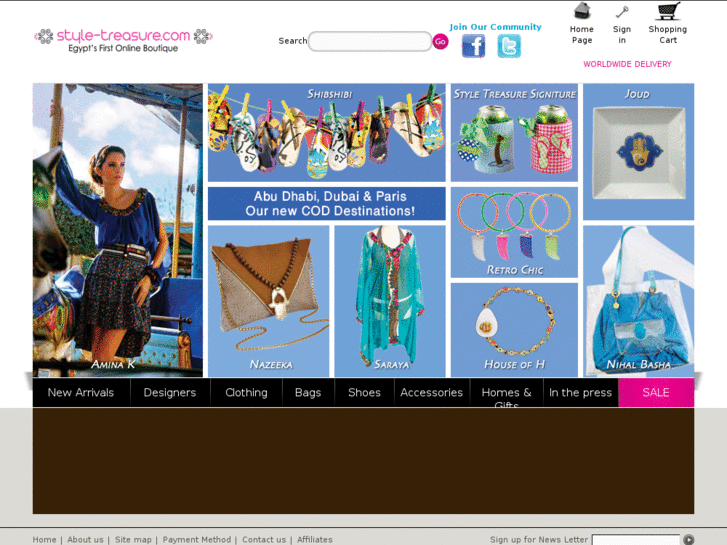Image resolution: width=727 pixels, height=545 pixels.
Task: Open the Amina K model photo
Action: pos(118,230)
